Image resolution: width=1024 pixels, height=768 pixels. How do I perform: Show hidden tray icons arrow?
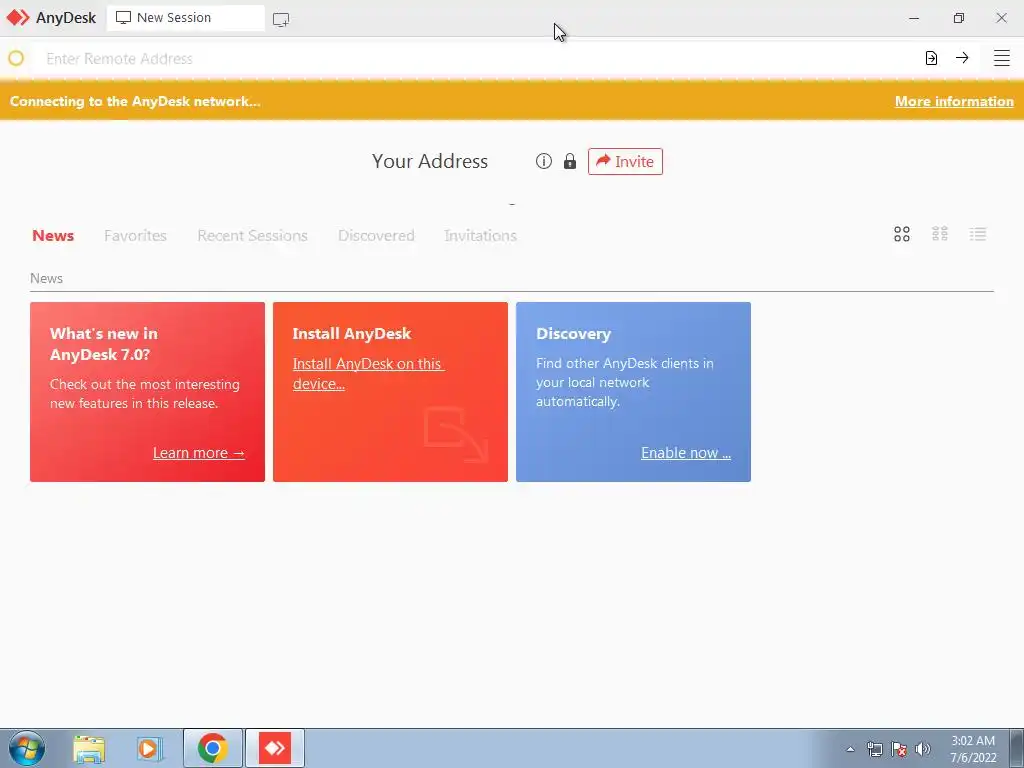click(x=850, y=749)
